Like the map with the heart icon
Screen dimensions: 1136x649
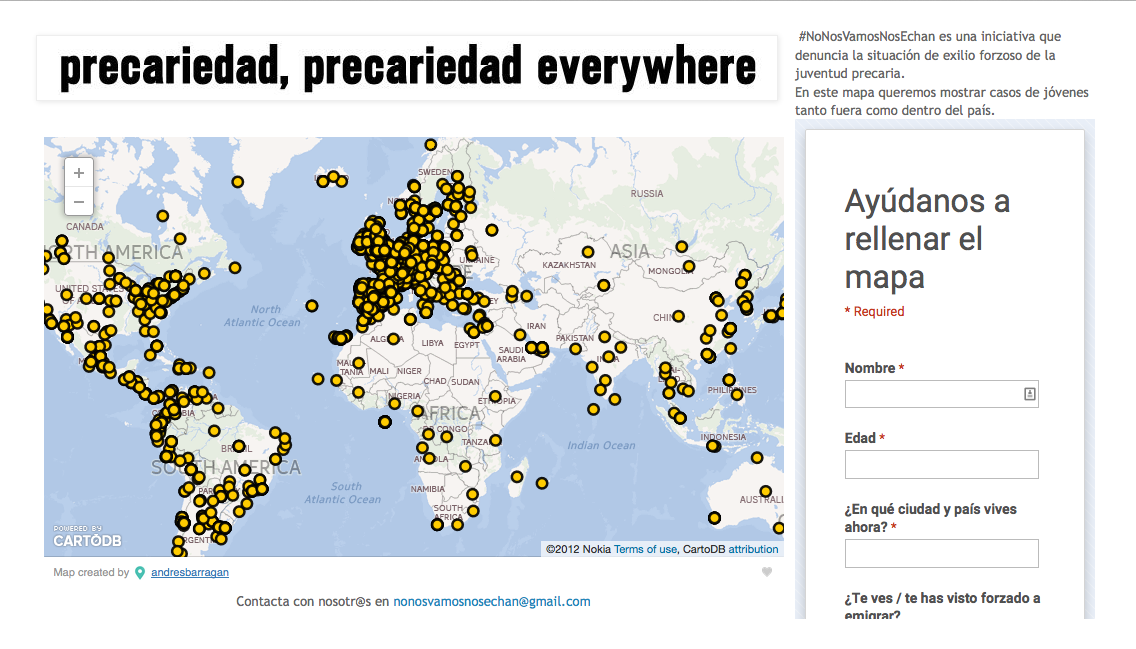click(767, 572)
